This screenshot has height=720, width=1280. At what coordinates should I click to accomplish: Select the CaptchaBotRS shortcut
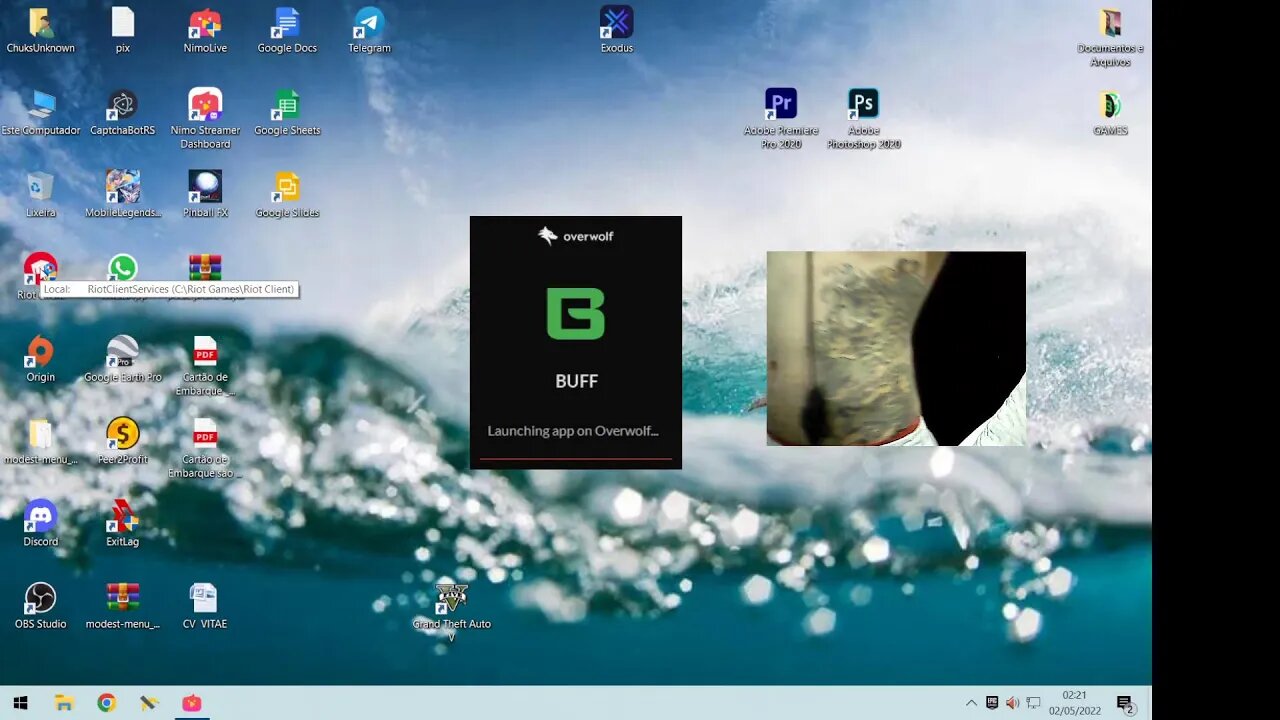[x=122, y=112]
